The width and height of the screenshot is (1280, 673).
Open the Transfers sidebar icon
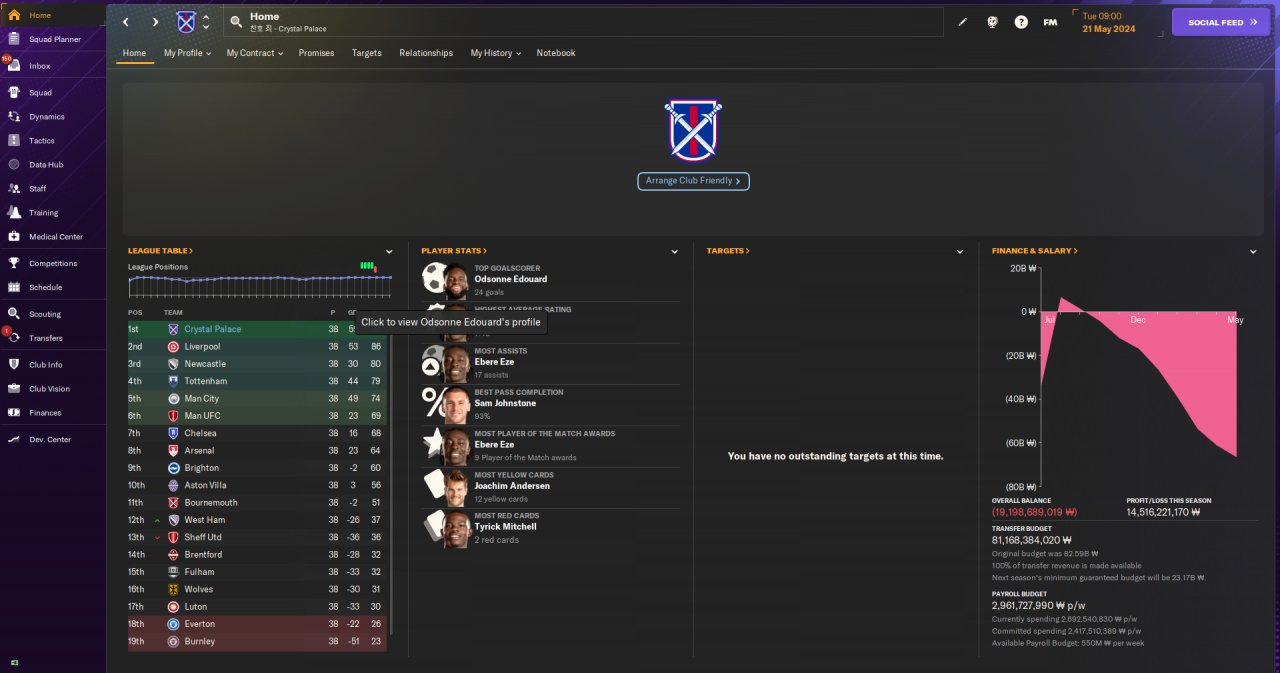pyautogui.click(x=14, y=338)
